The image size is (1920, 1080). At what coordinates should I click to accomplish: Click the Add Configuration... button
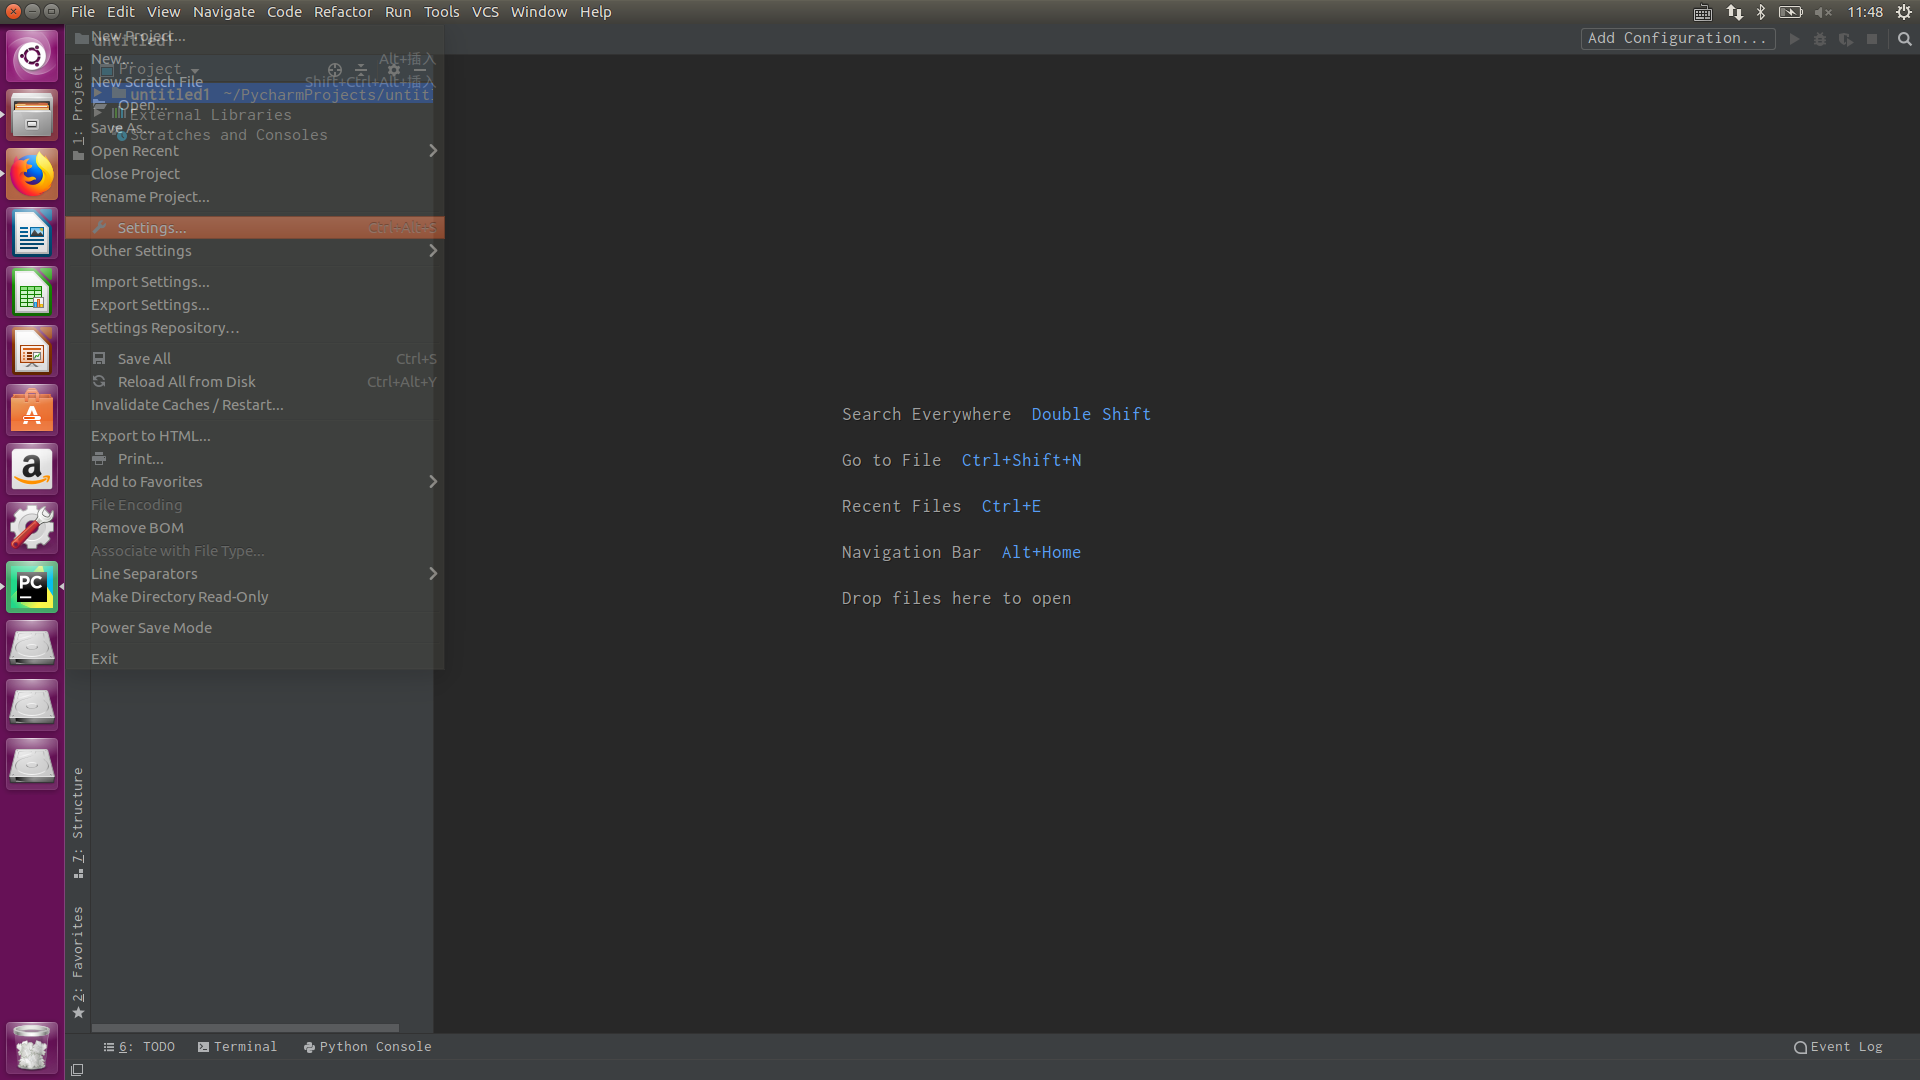tap(1677, 38)
